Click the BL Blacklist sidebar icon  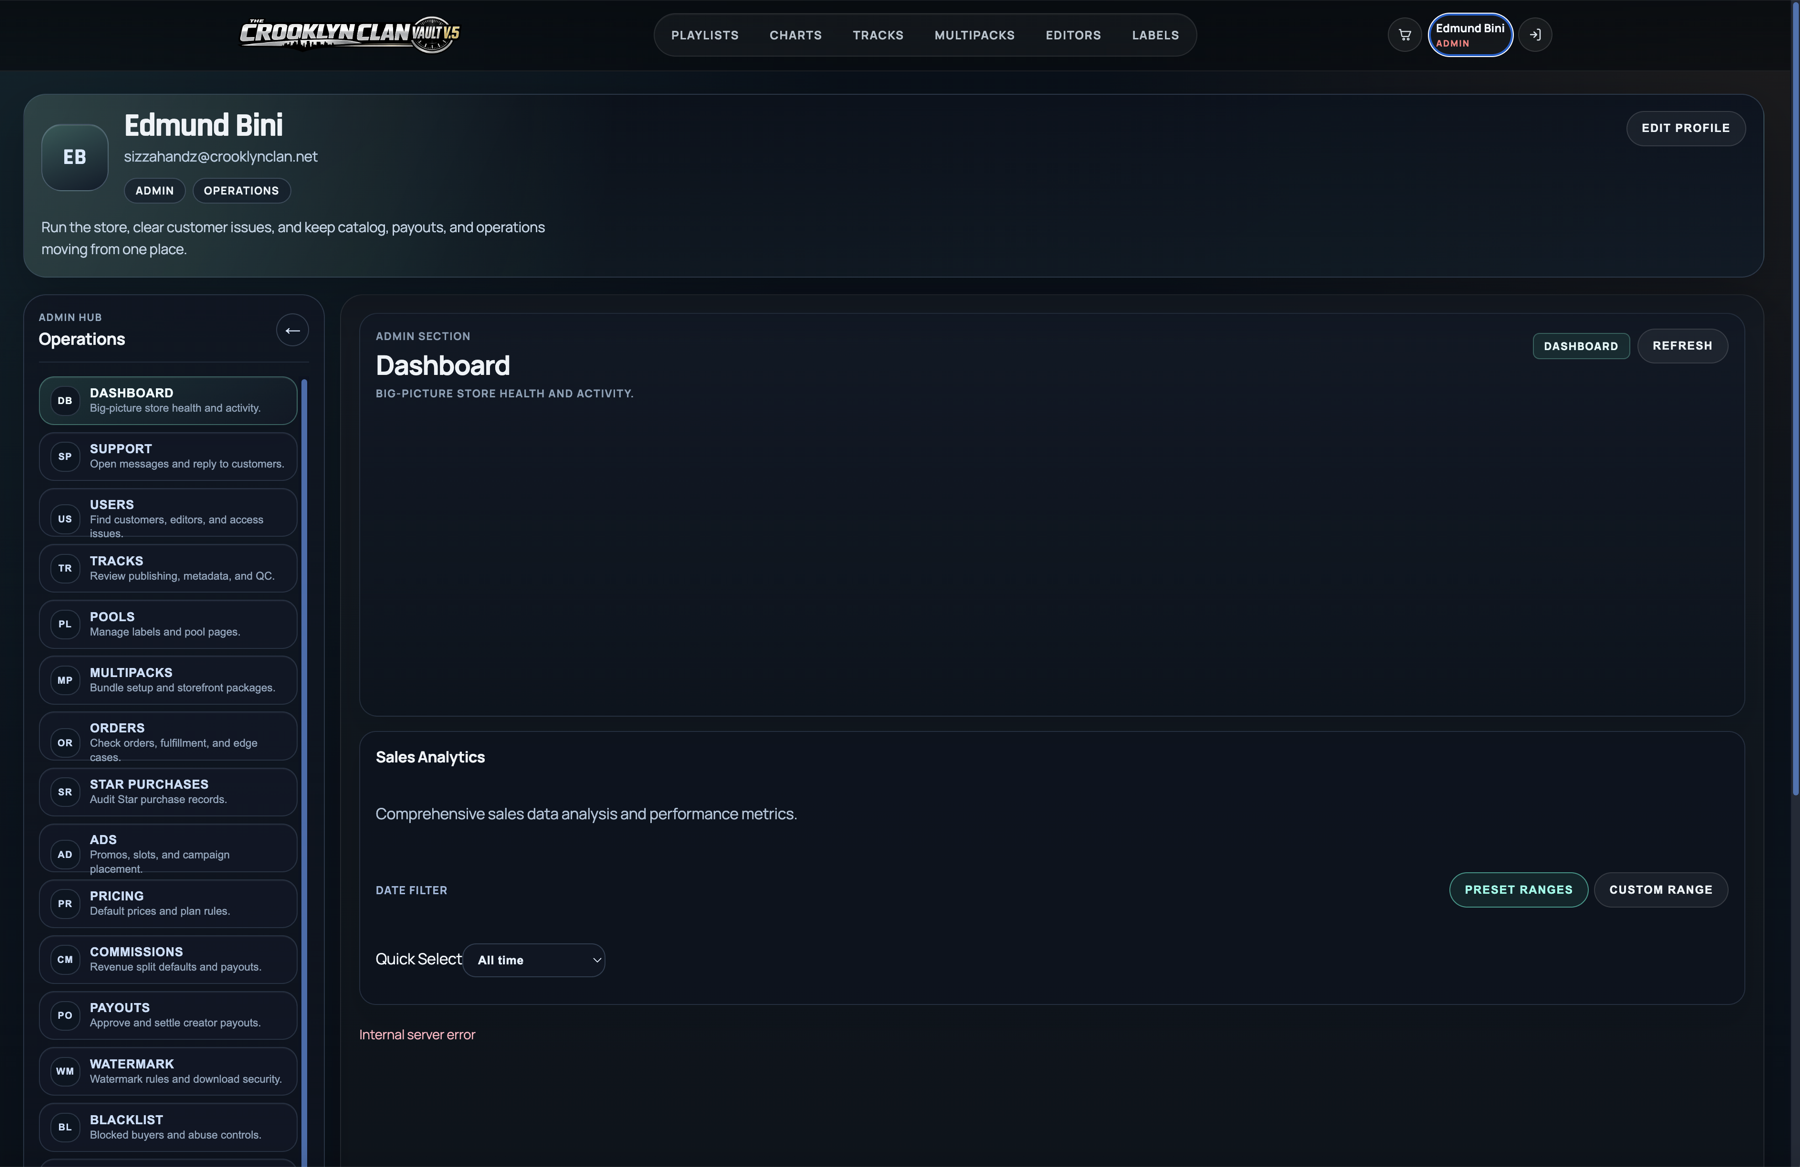click(64, 1127)
